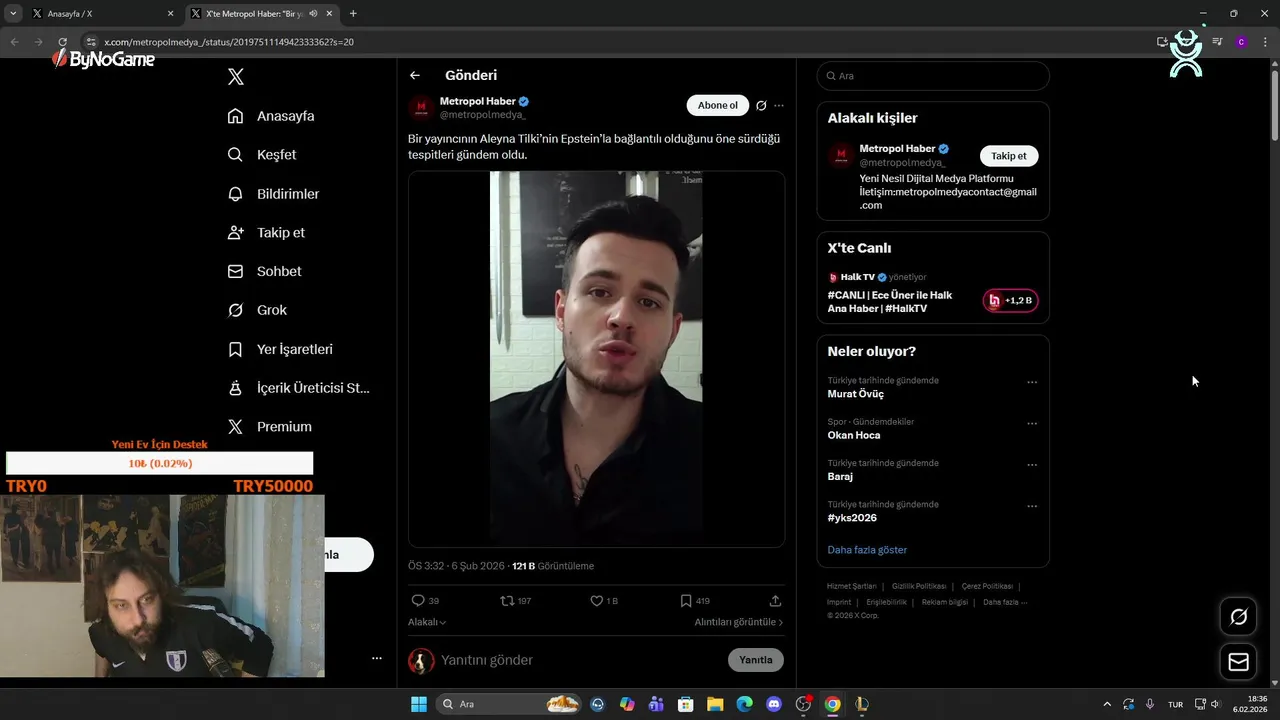This screenshot has height=720, width=1280.
Task: Click the Grok icon on the post
Action: (x=761, y=105)
